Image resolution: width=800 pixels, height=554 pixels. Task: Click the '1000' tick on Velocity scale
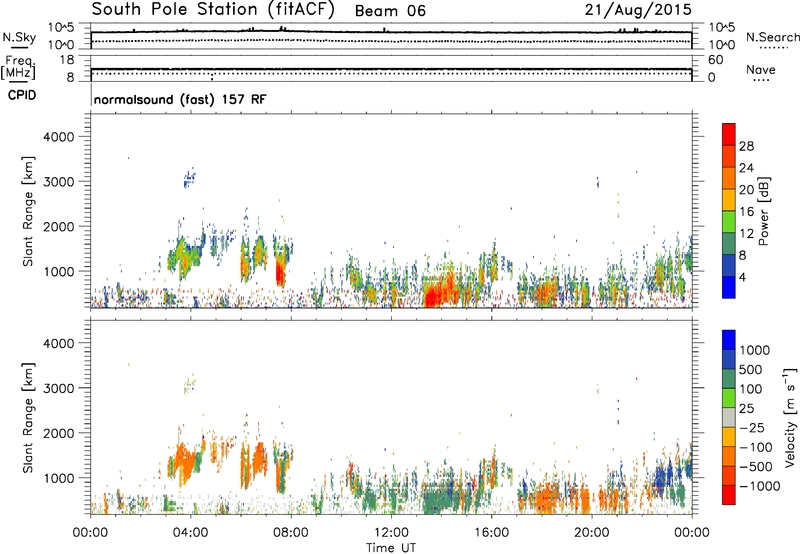tap(755, 350)
